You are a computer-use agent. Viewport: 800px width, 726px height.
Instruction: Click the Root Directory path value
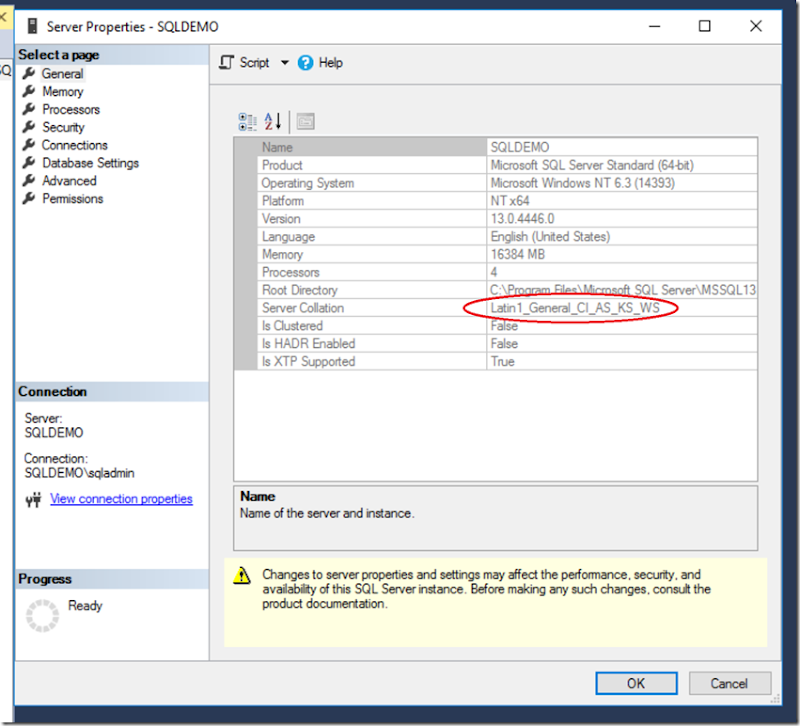(623, 290)
